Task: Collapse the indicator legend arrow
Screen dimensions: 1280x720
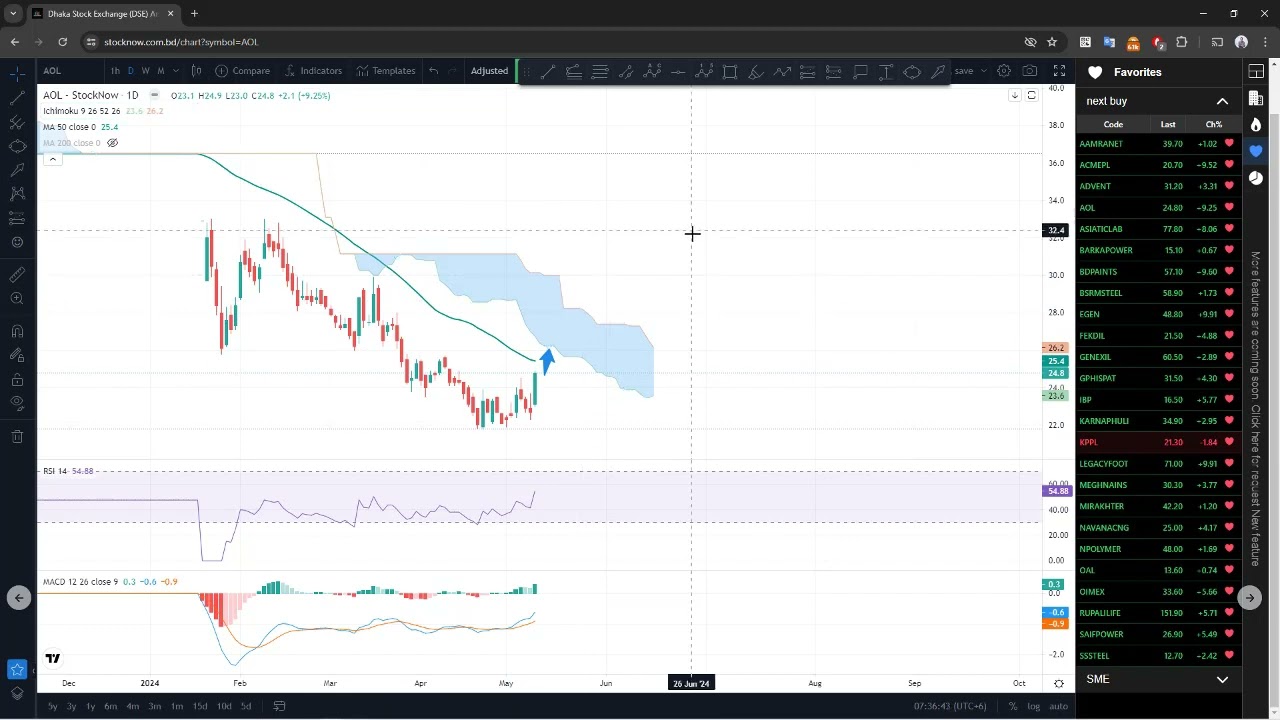Action: (52, 159)
